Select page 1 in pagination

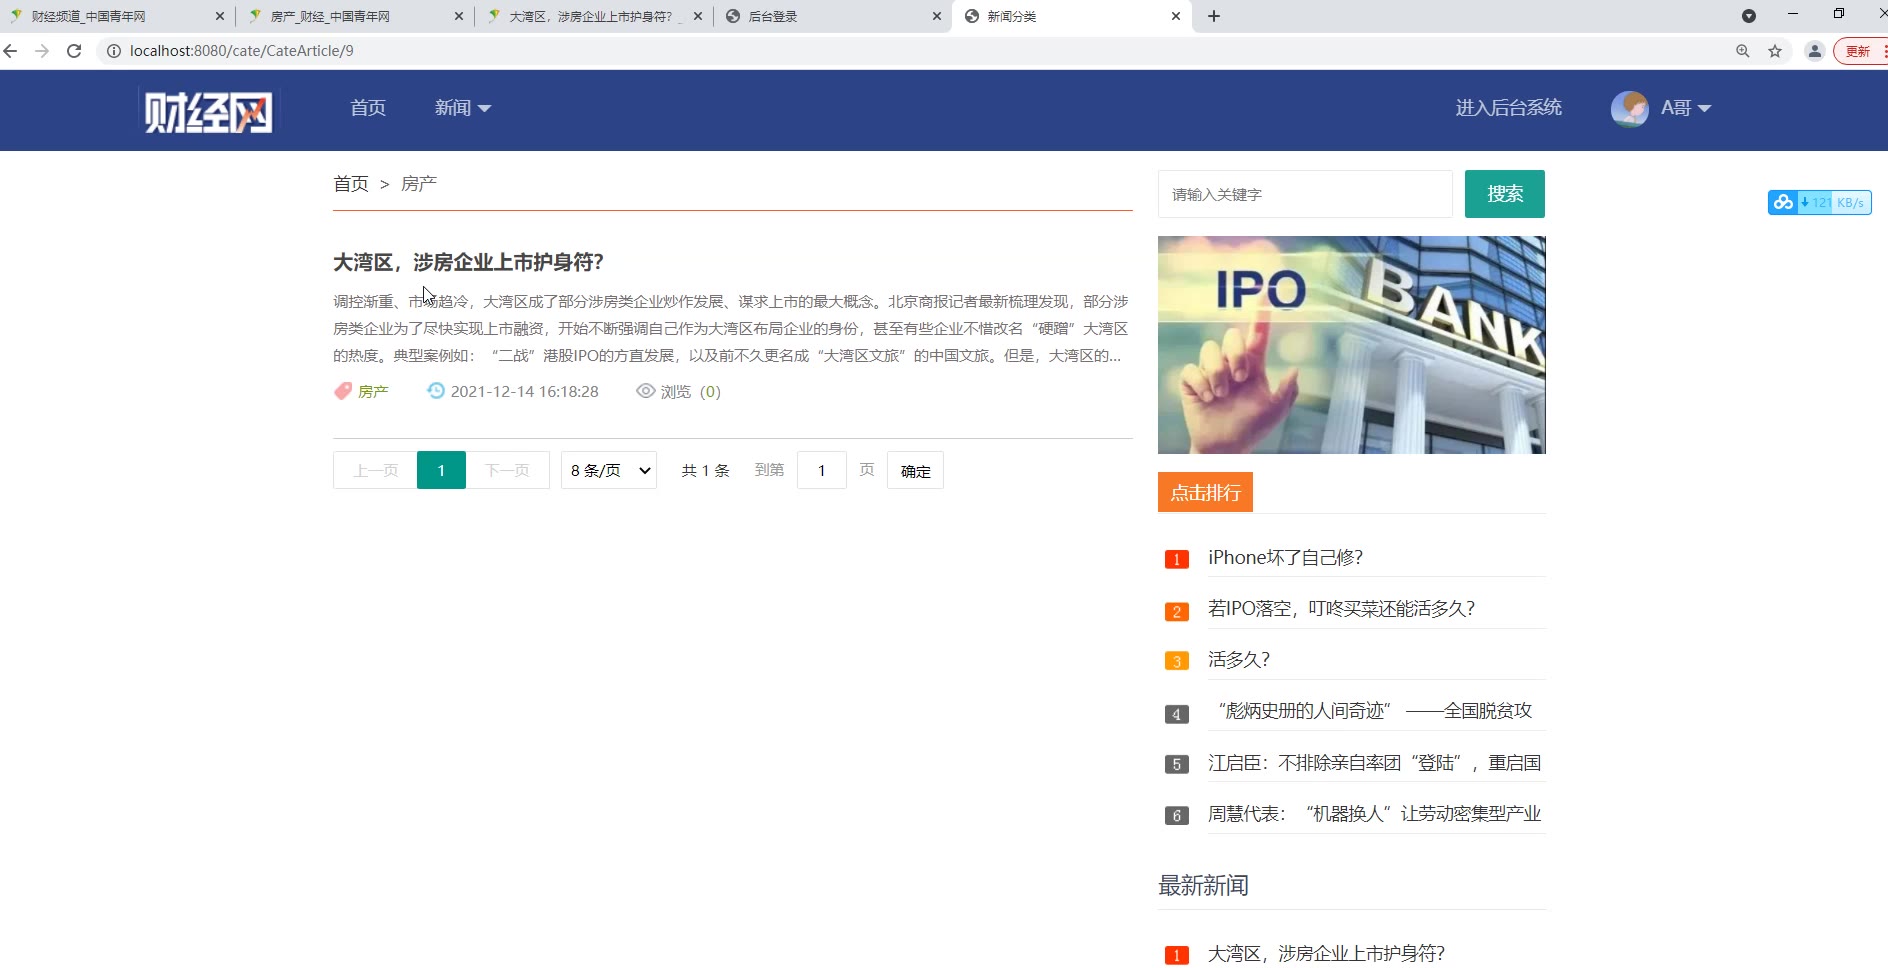tap(441, 470)
